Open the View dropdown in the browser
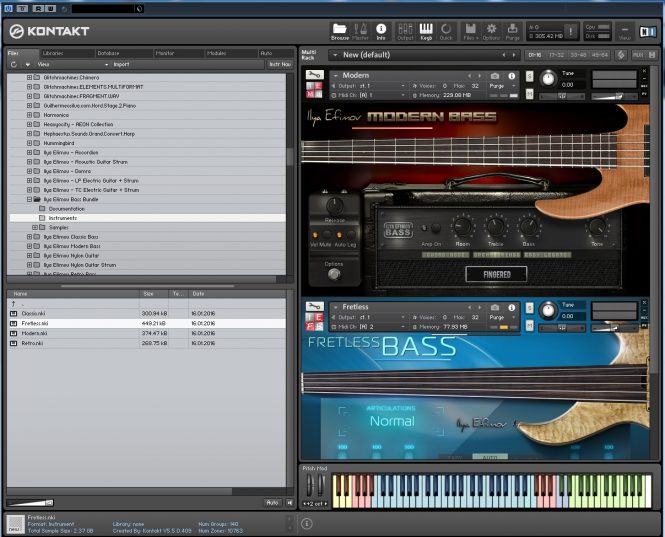Image resolution: width=665 pixels, height=537 pixels. 73,64
